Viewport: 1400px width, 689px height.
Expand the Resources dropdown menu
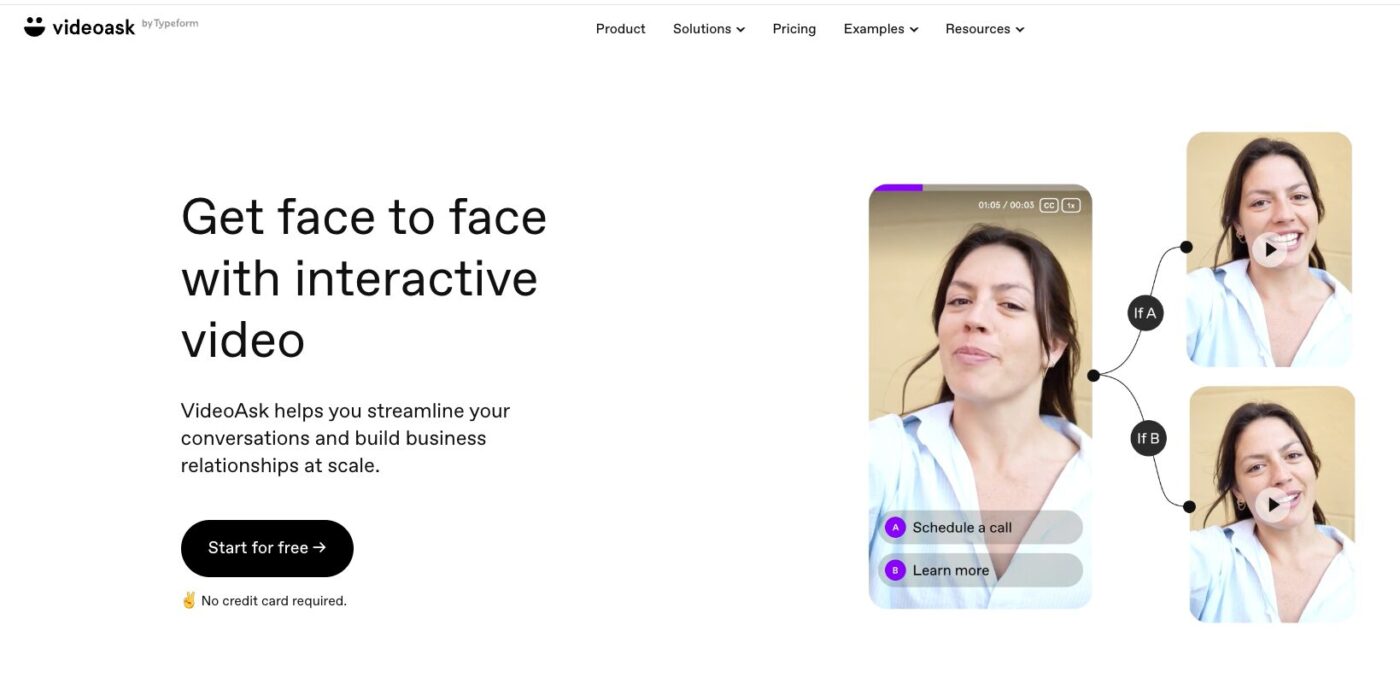[985, 29]
